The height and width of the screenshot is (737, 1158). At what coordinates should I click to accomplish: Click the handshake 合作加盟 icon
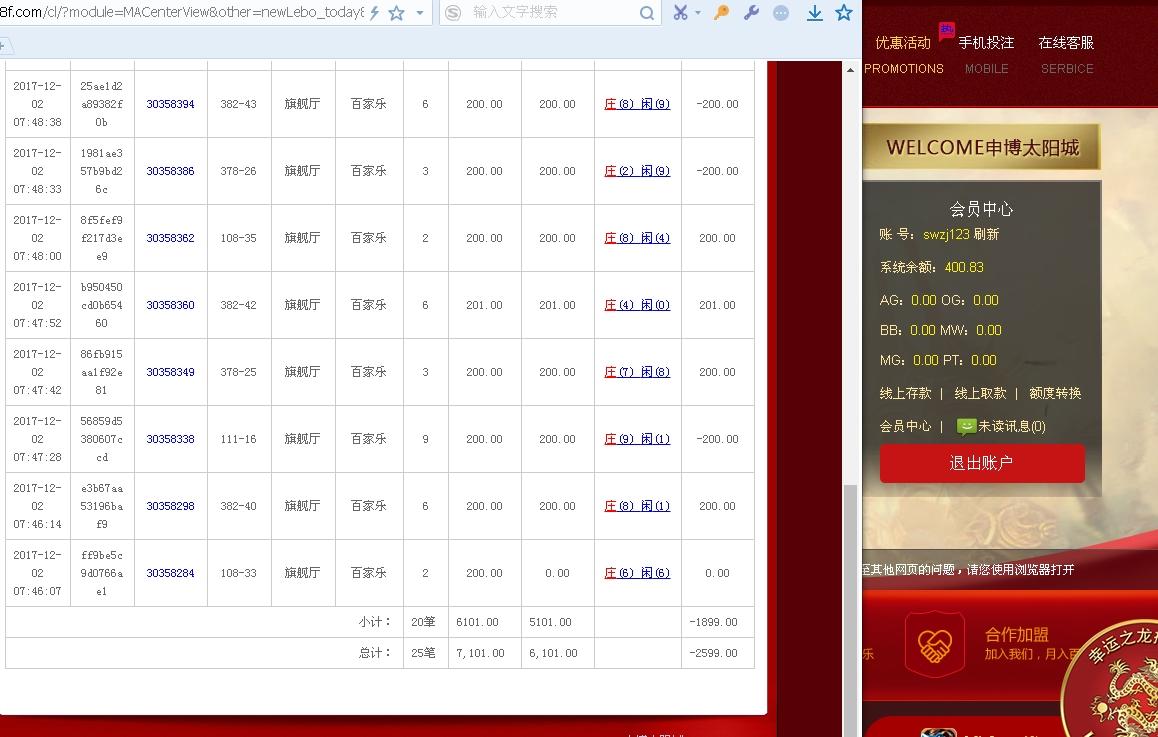coord(935,644)
